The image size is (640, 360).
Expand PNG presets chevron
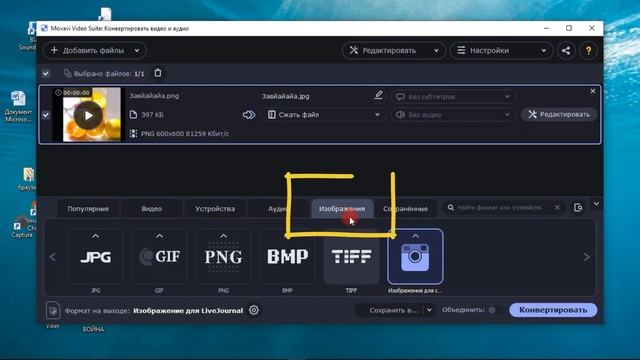pyautogui.click(x=223, y=236)
